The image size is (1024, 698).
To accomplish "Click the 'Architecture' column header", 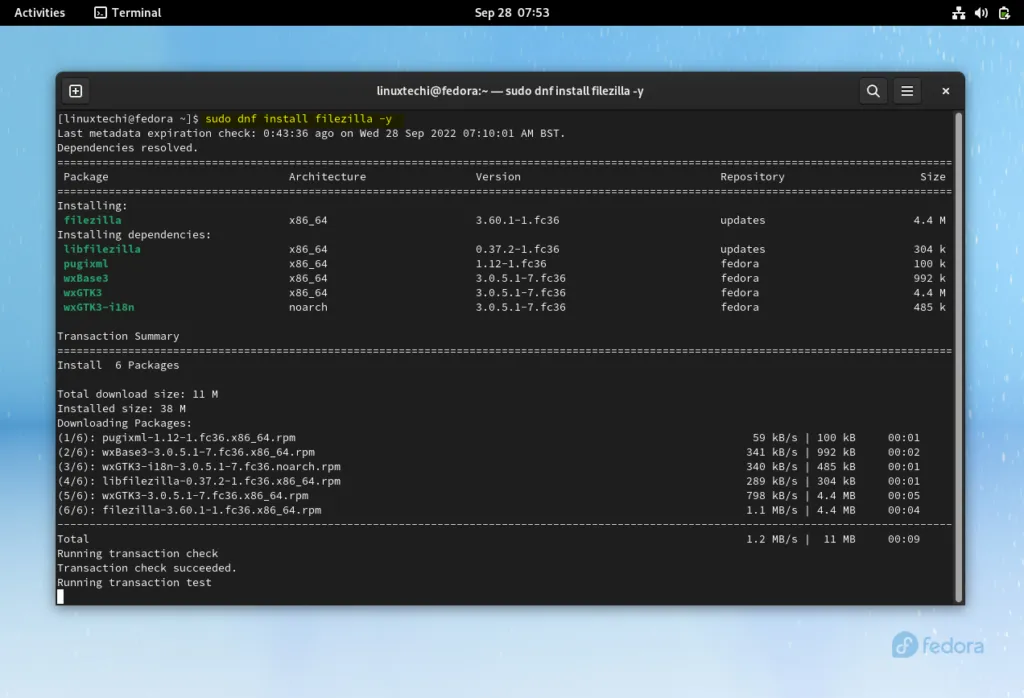I will click(x=327, y=176).
